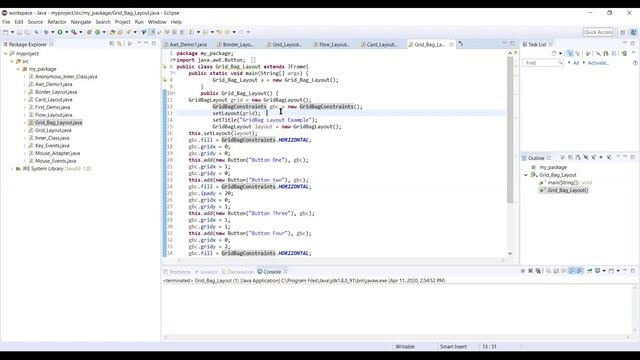Click the editor scroll down arrow
Viewport: 640px width, 360px height.
click(x=510, y=253)
